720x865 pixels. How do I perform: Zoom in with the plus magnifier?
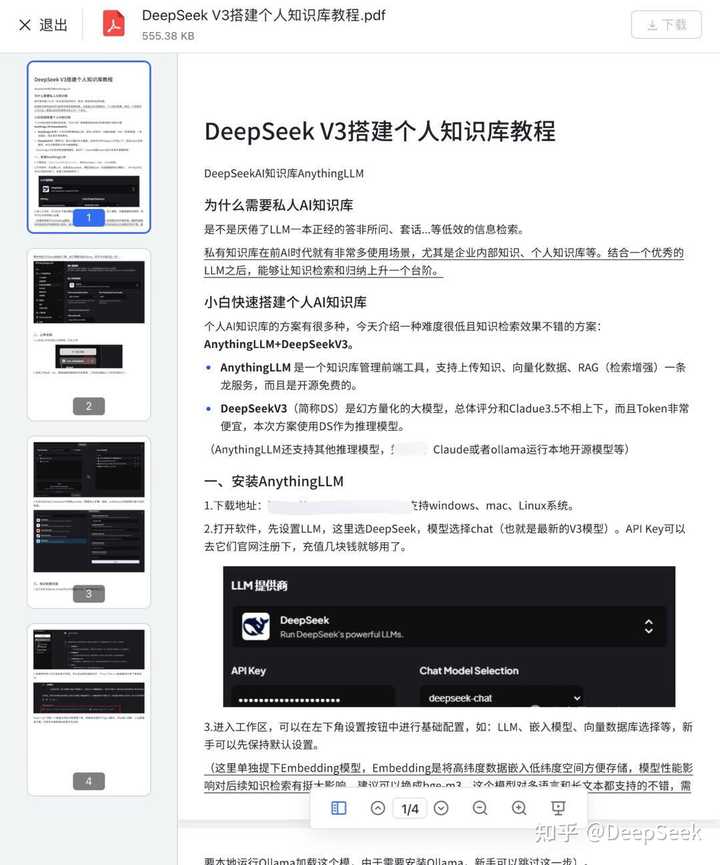519,808
